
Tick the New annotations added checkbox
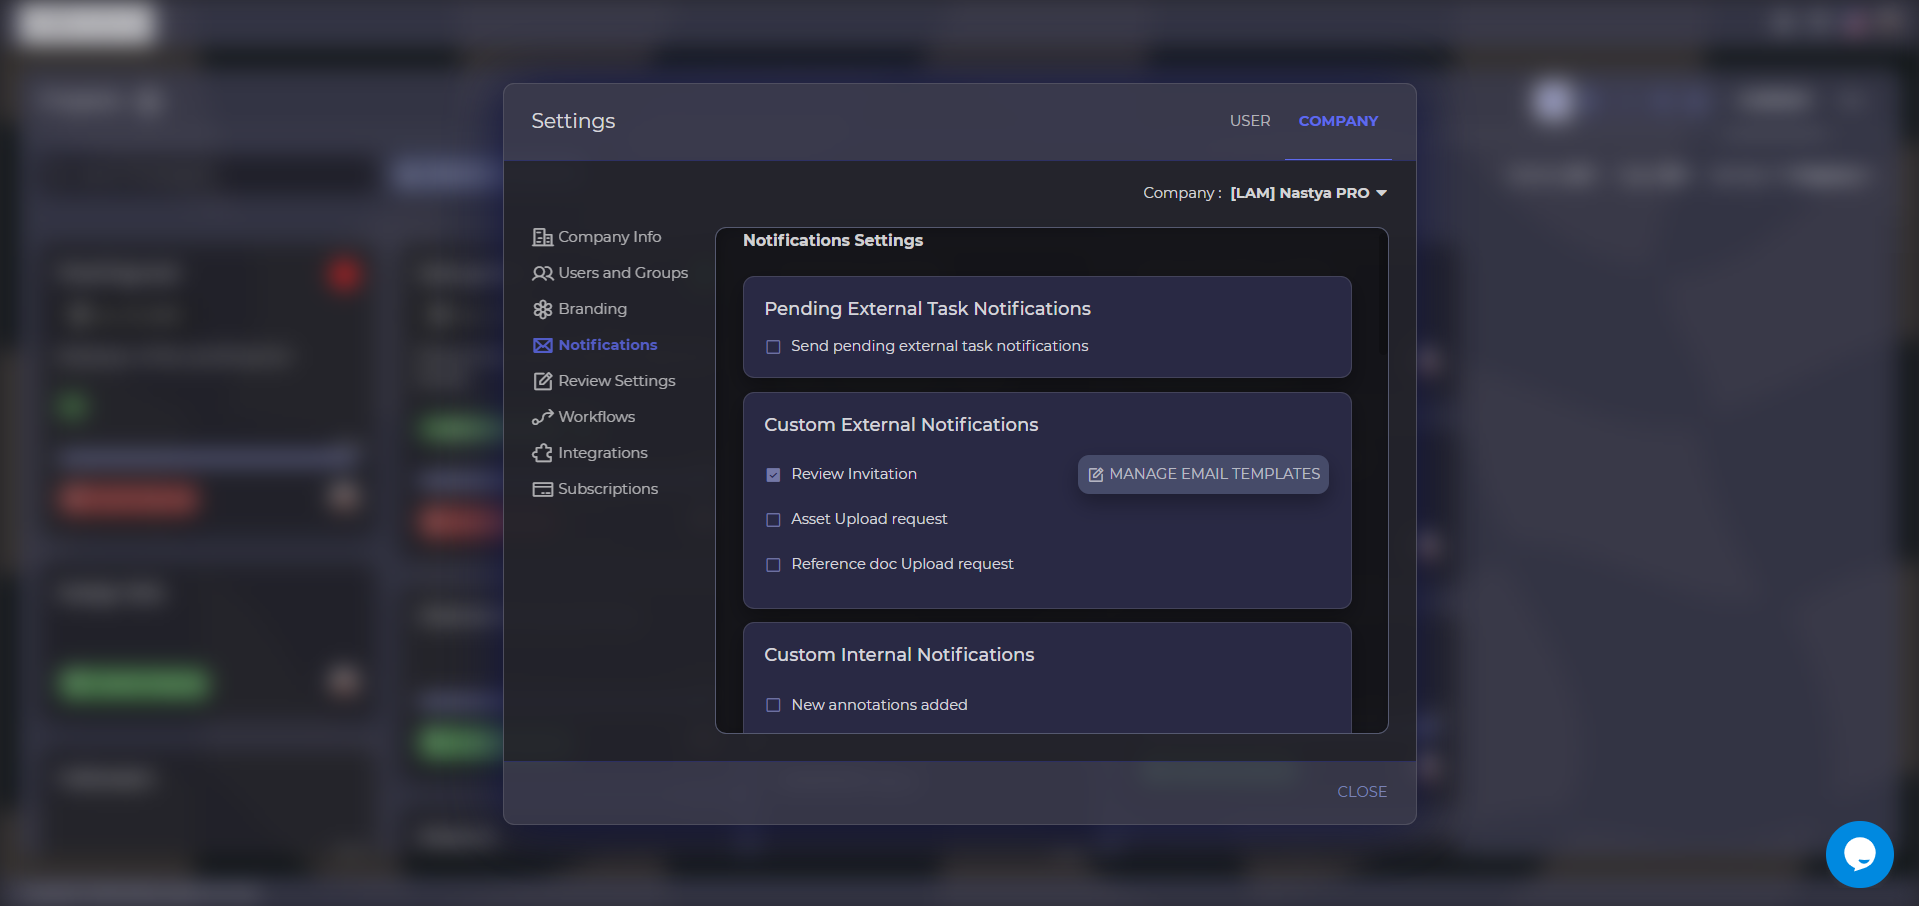pyautogui.click(x=773, y=705)
